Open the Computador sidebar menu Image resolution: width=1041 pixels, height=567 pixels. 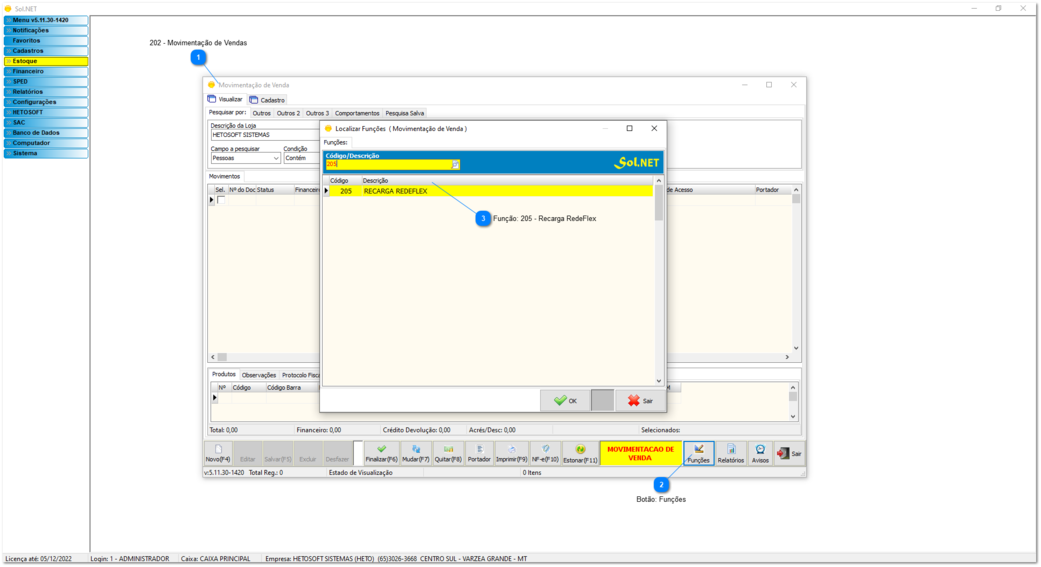[46, 143]
